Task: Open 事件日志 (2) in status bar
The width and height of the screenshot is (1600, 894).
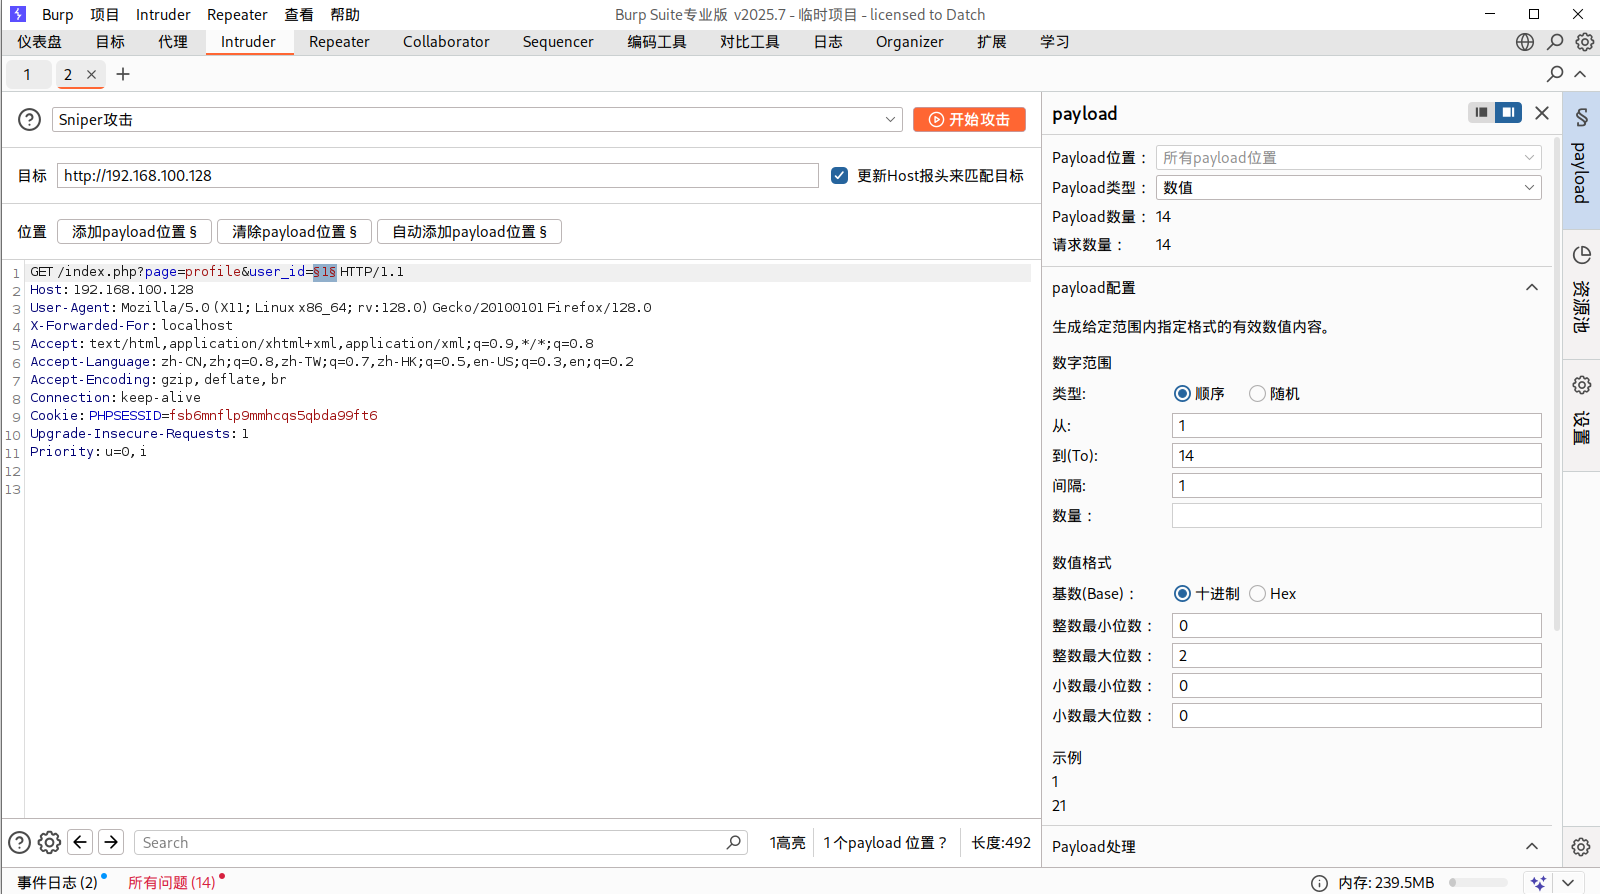Action: pos(57,883)
